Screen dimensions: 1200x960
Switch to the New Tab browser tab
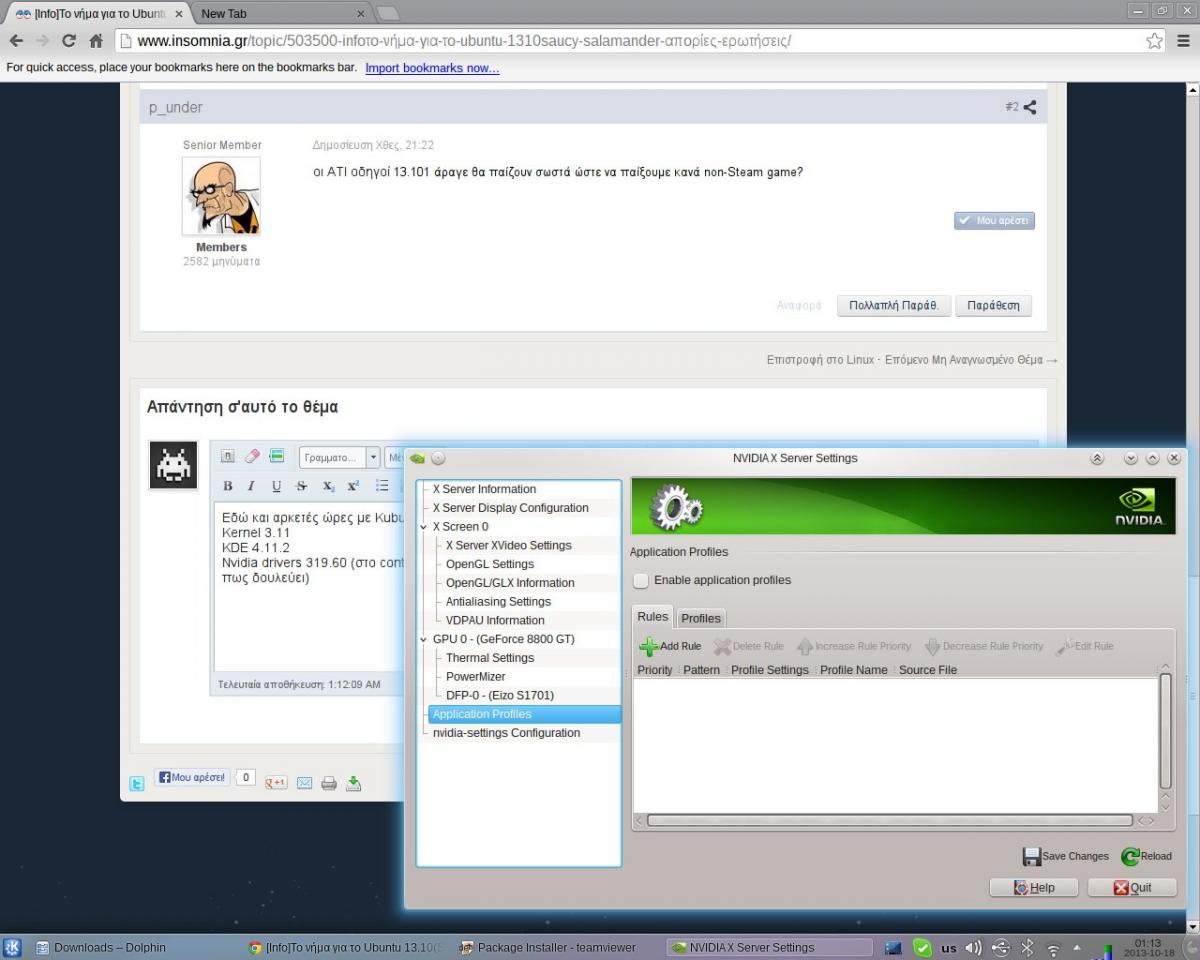point(283,13)
